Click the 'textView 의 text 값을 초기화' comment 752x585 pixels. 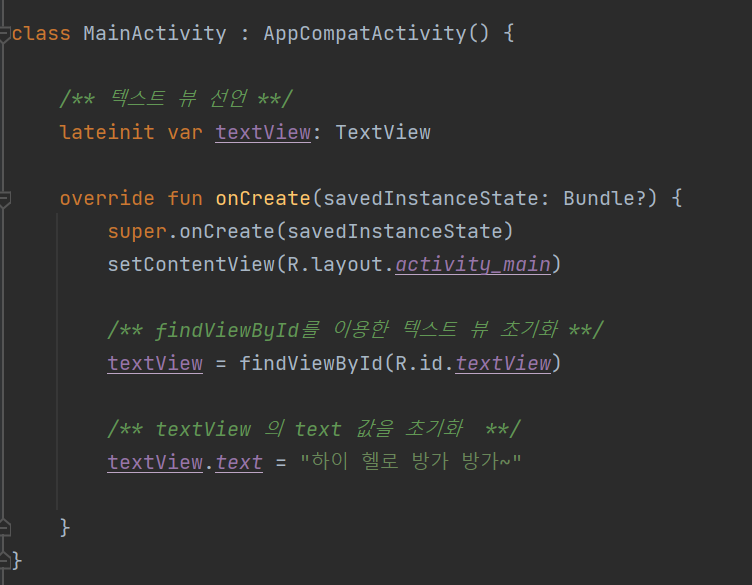coord(314,429)
